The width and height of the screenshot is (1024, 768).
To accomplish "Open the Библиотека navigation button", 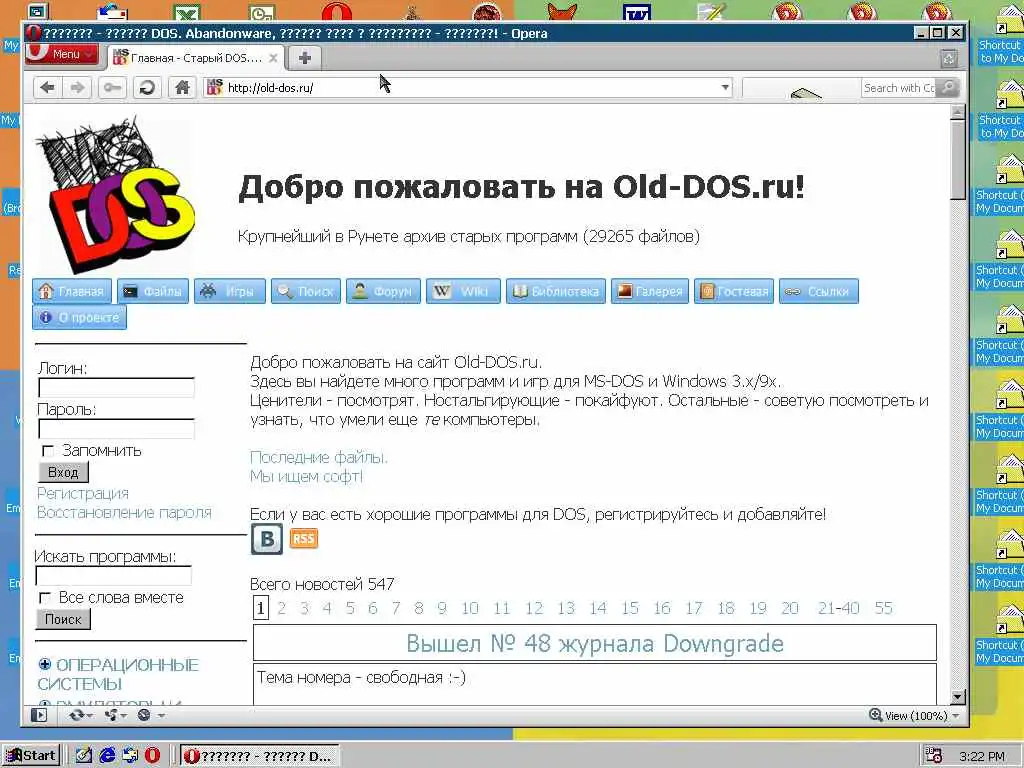I will (556, 291).
